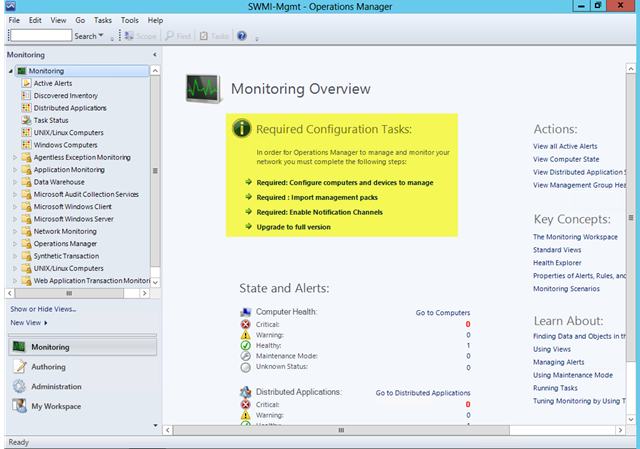This screenshot has height=449, width=640.
Task: Click the My Workspace icon
Action: coord(19,406)
